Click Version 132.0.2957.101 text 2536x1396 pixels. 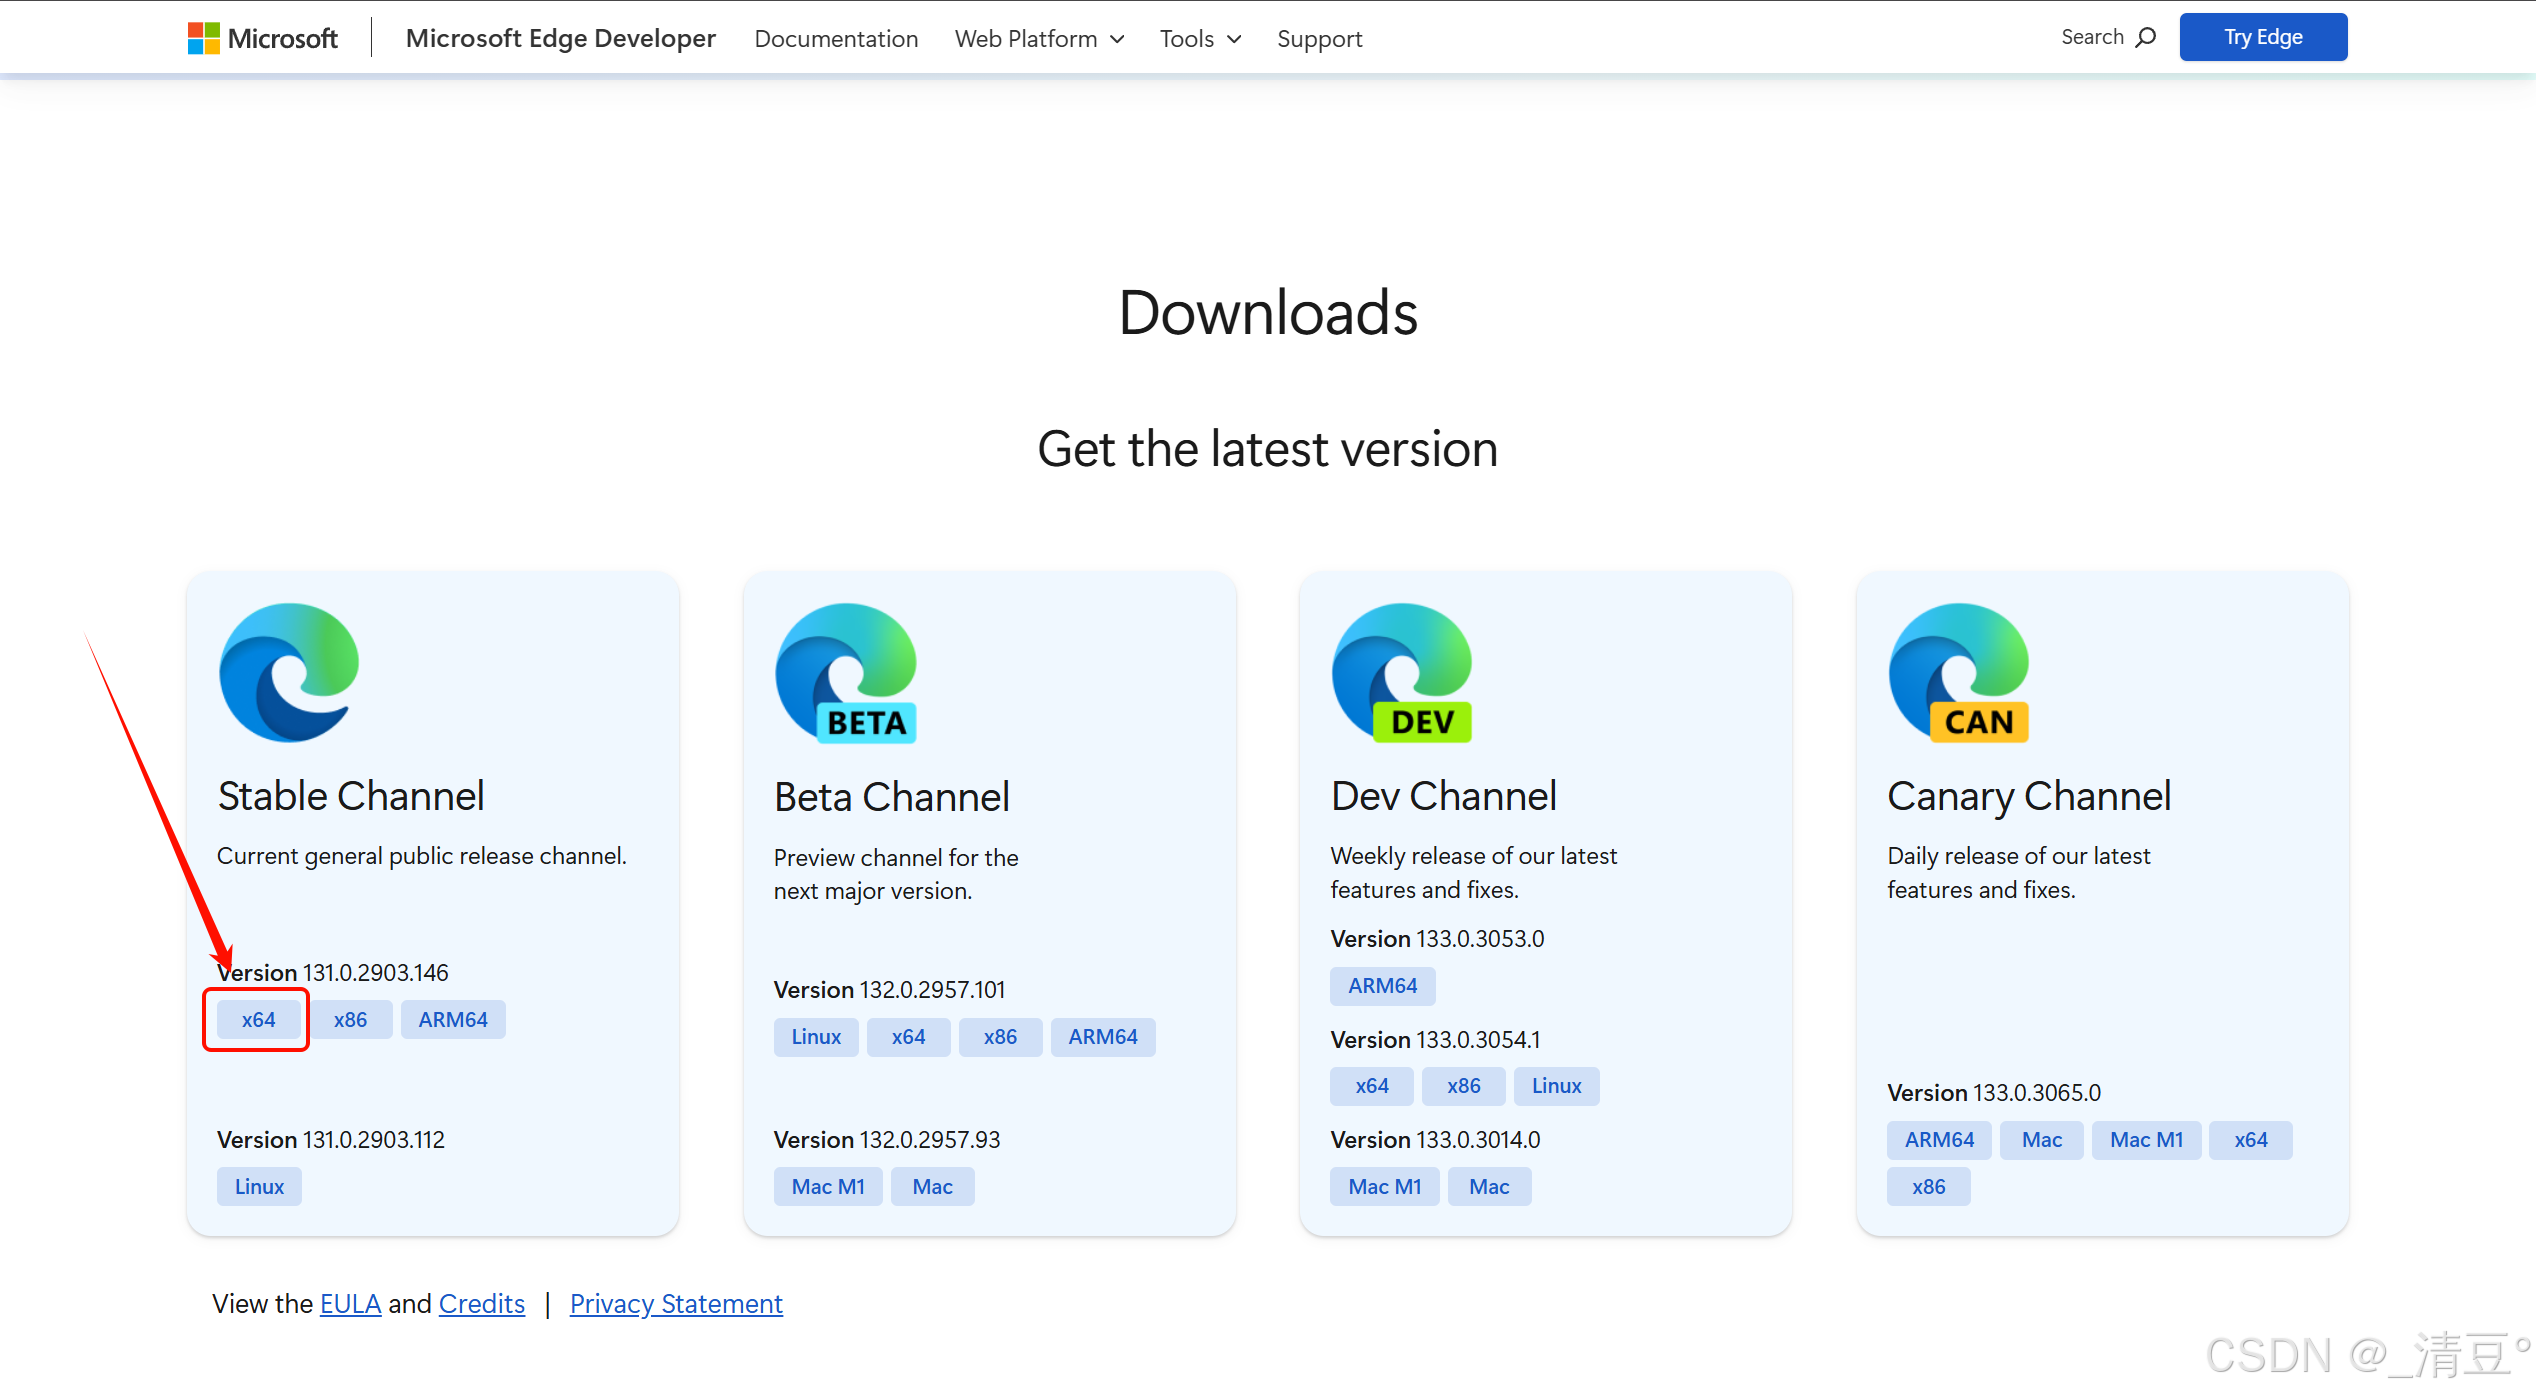pyautogui.click(x=889, y=990)
